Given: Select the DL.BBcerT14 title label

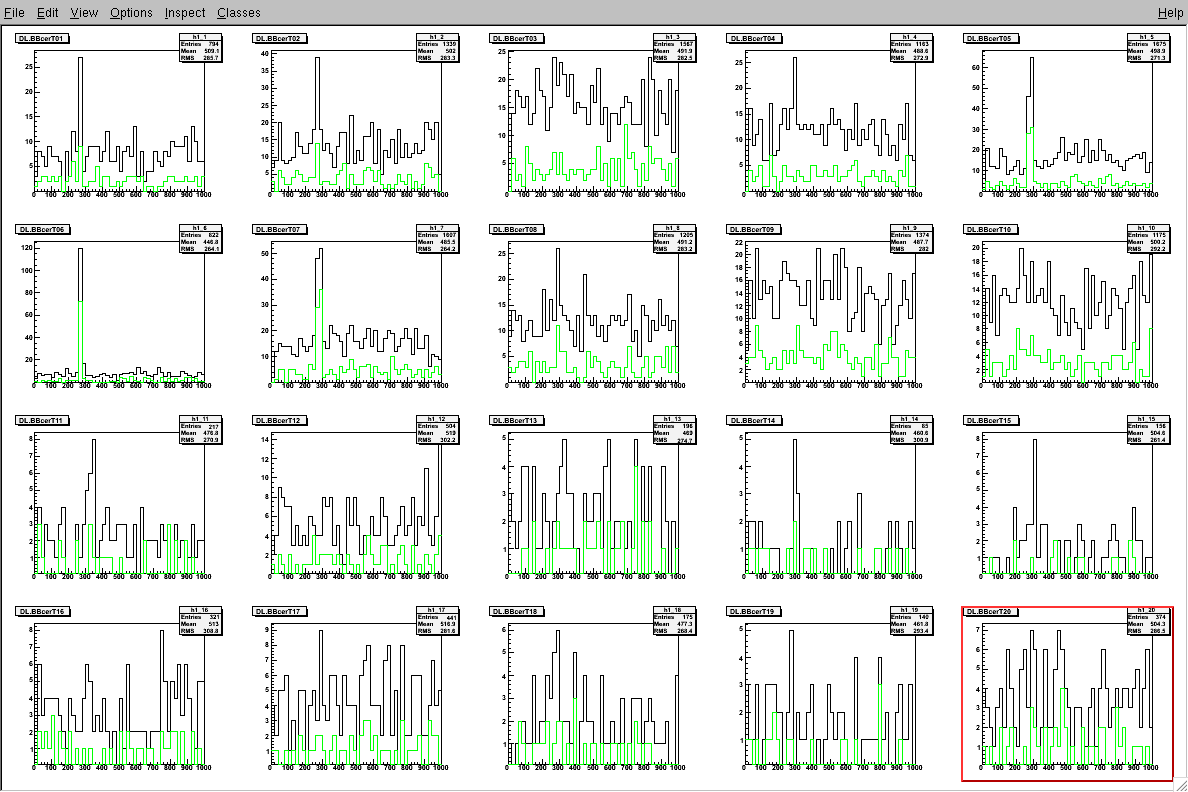Looking at the screenshot, I should click(753, 420).
